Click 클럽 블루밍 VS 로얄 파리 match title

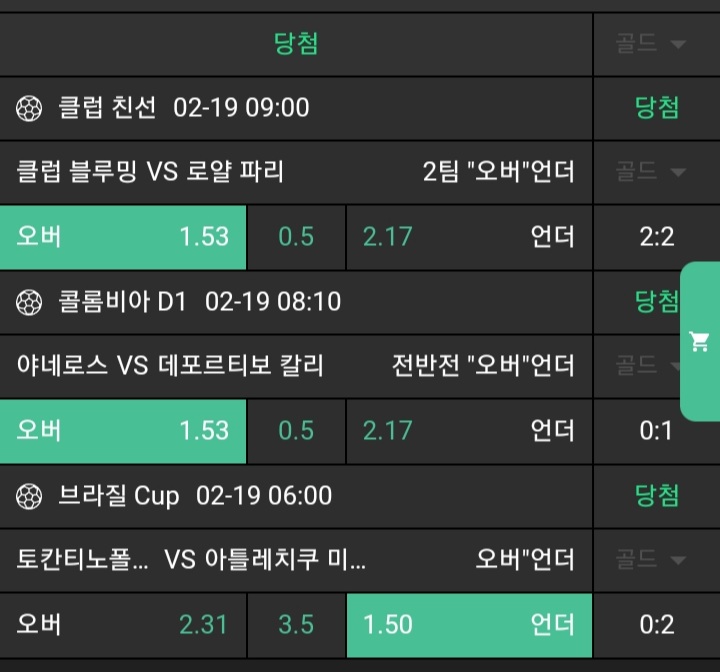150,172
